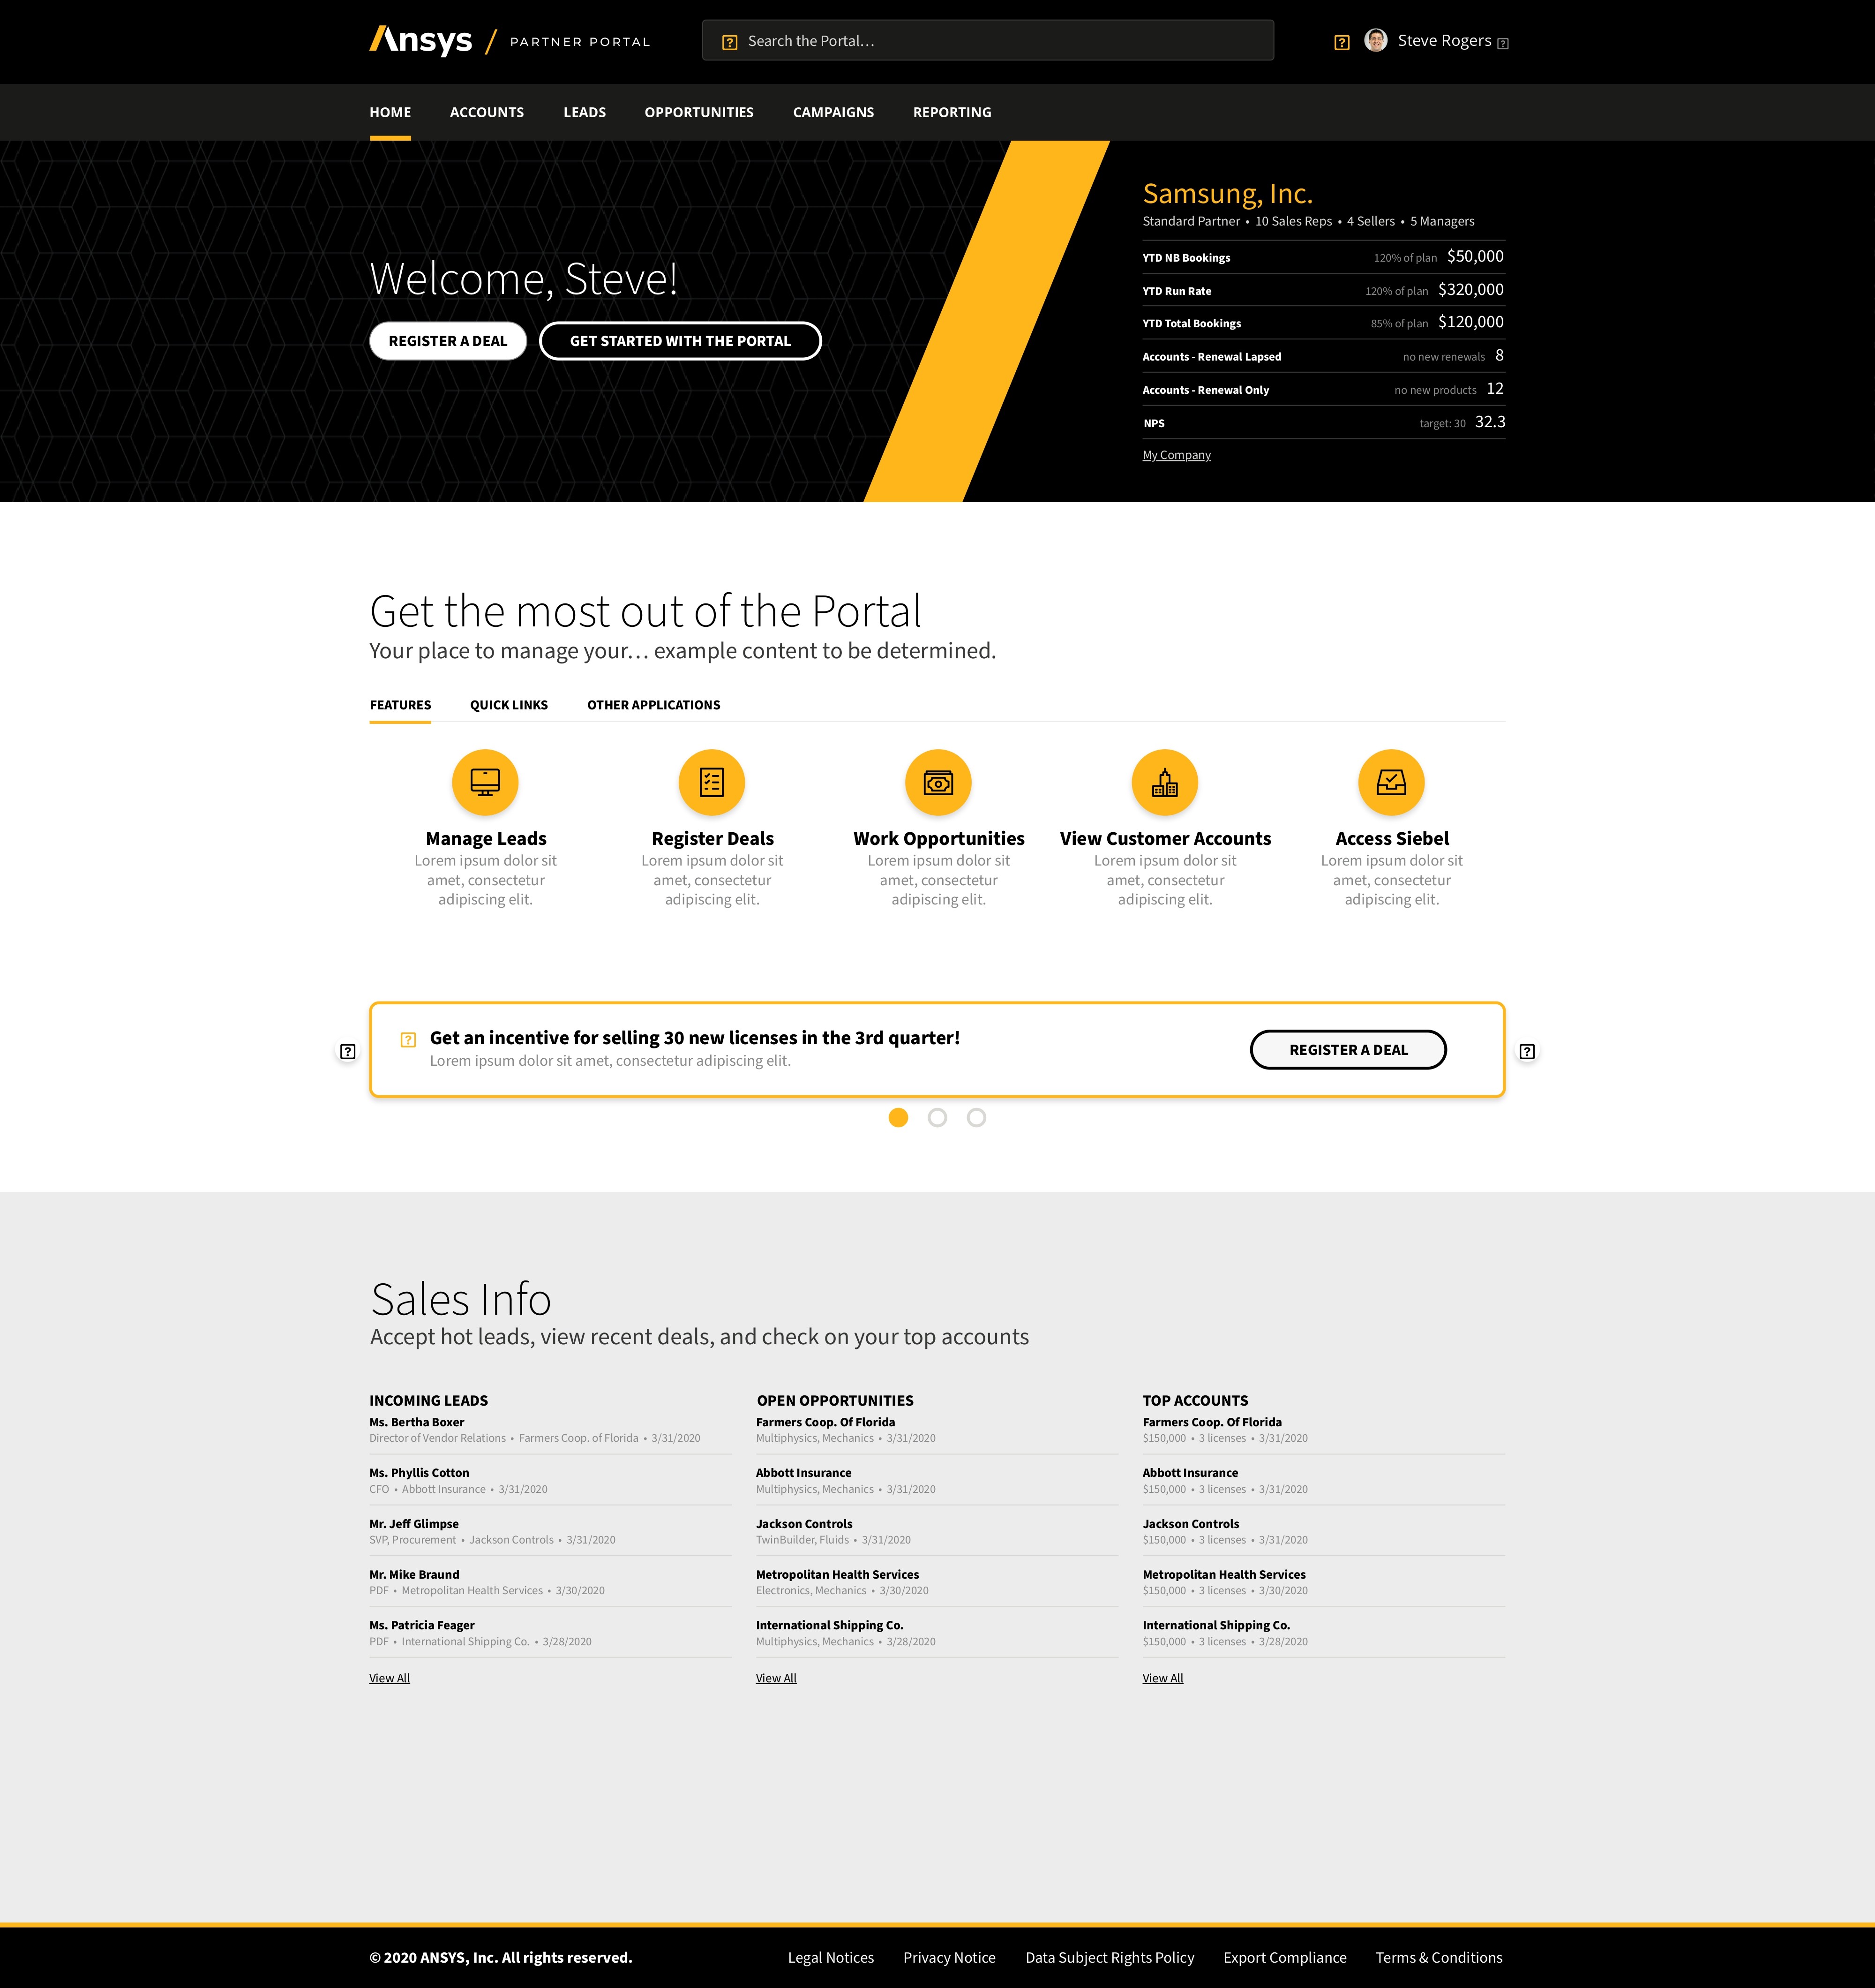Go to Leads in the navigation
Screen dimensions: 1875x1988
tap(584, 112)
